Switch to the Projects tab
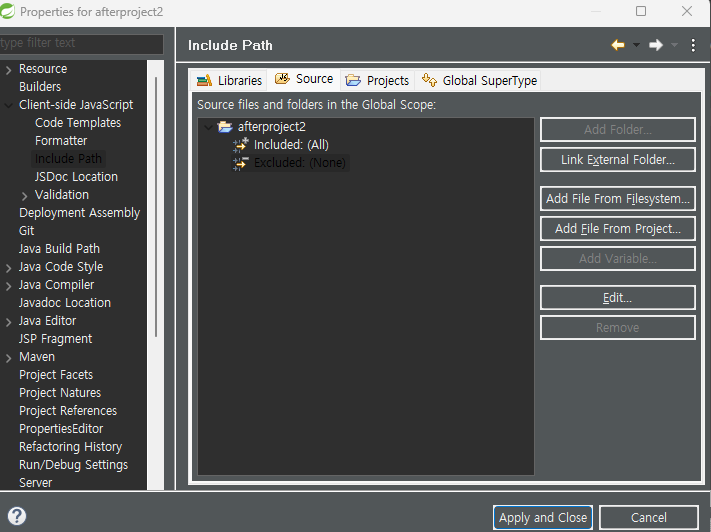This screenshot has height=532, width=711. coord(377,80)
